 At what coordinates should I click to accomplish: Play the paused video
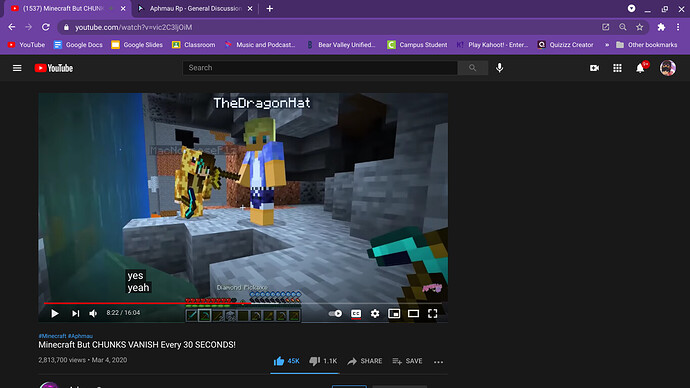click(55, 313)
